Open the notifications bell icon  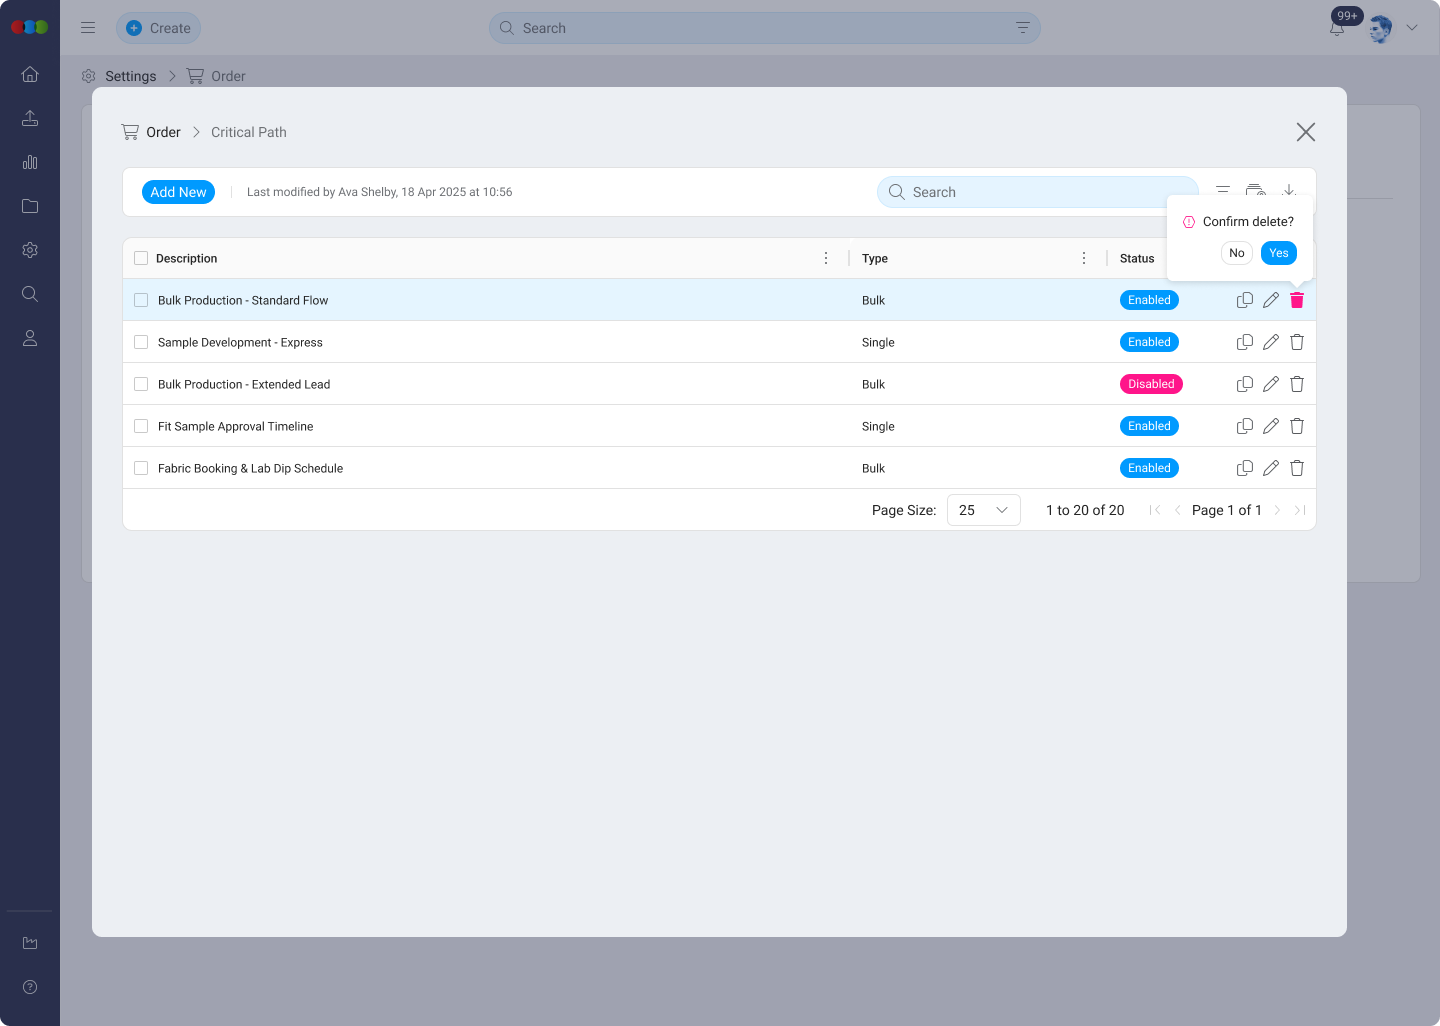[1337, 29]
